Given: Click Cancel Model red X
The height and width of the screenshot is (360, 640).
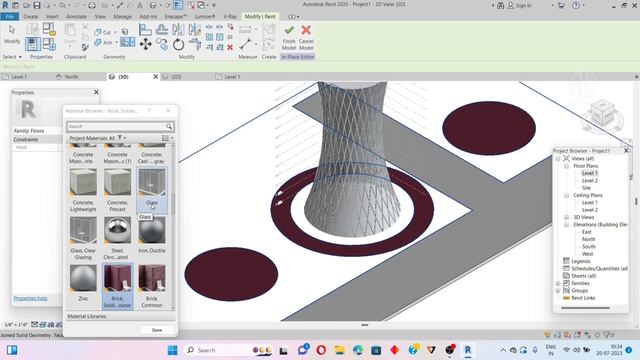Looking at the screenshot, I should click(x=306, y=37).
